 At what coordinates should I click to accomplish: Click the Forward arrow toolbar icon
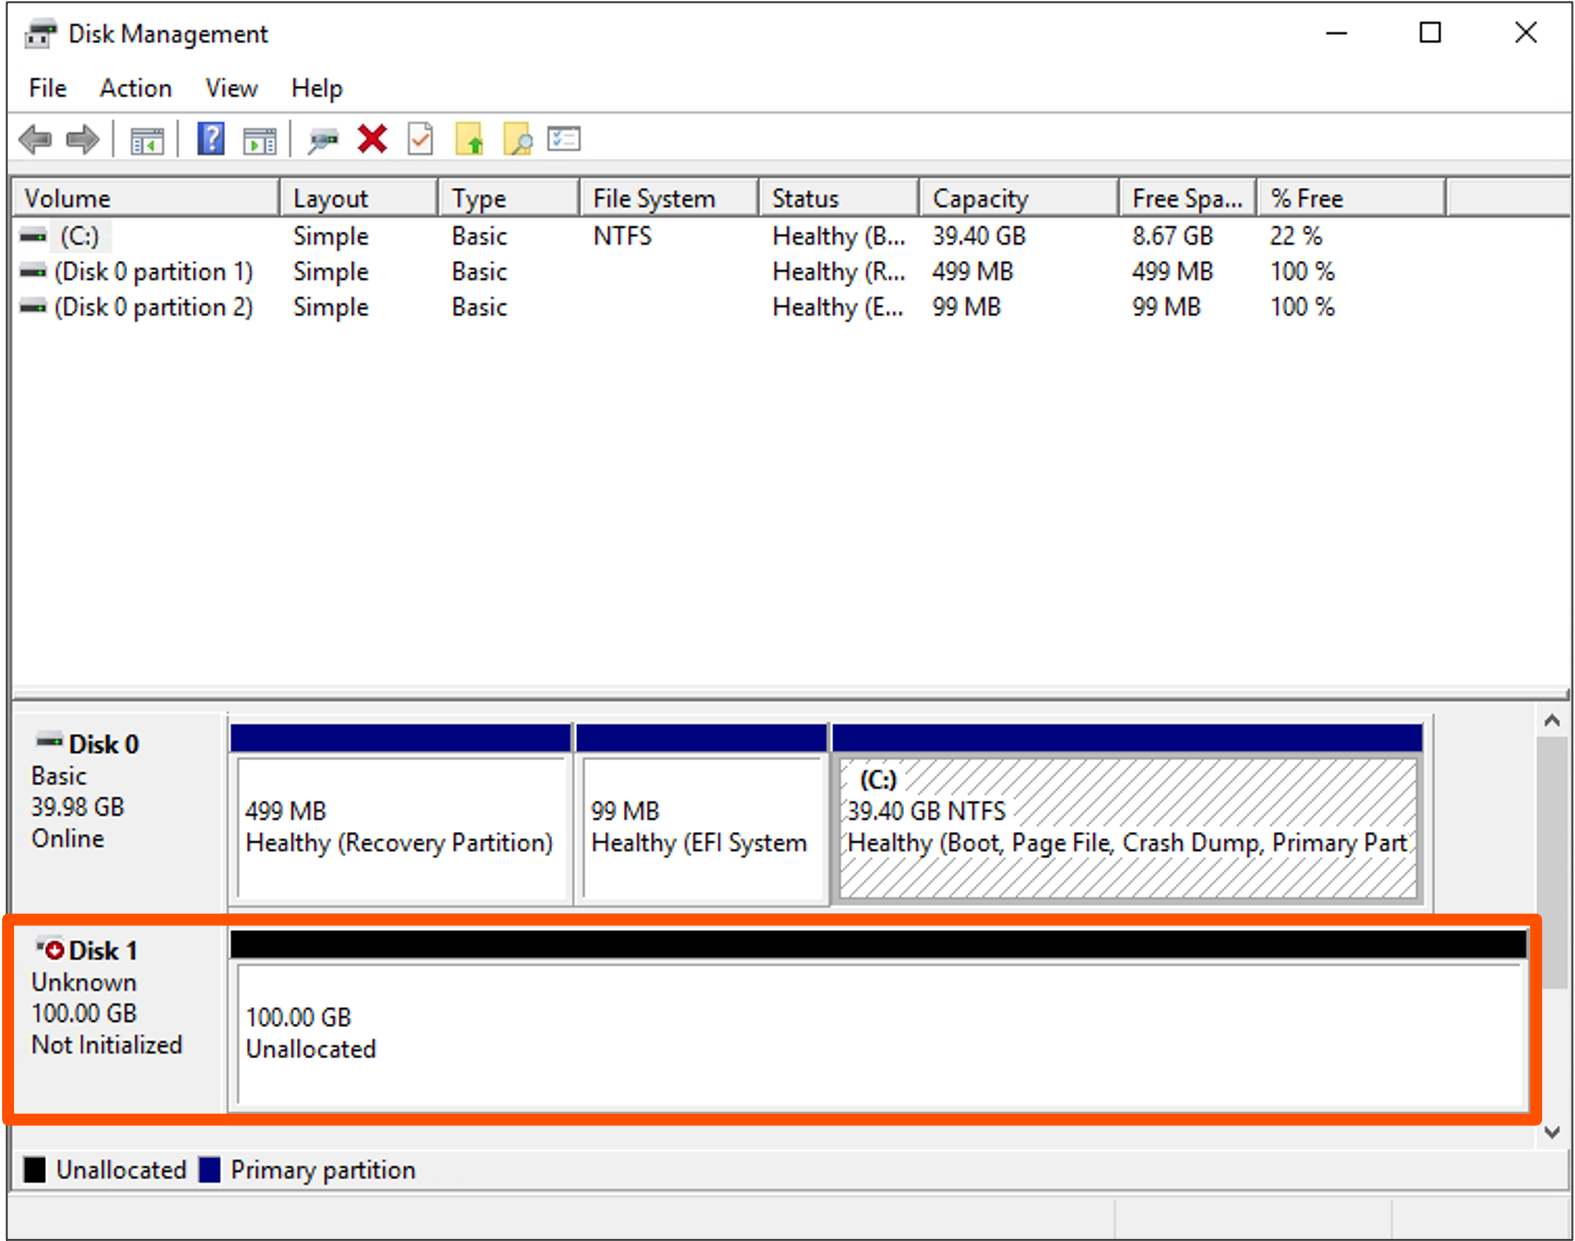83,139
